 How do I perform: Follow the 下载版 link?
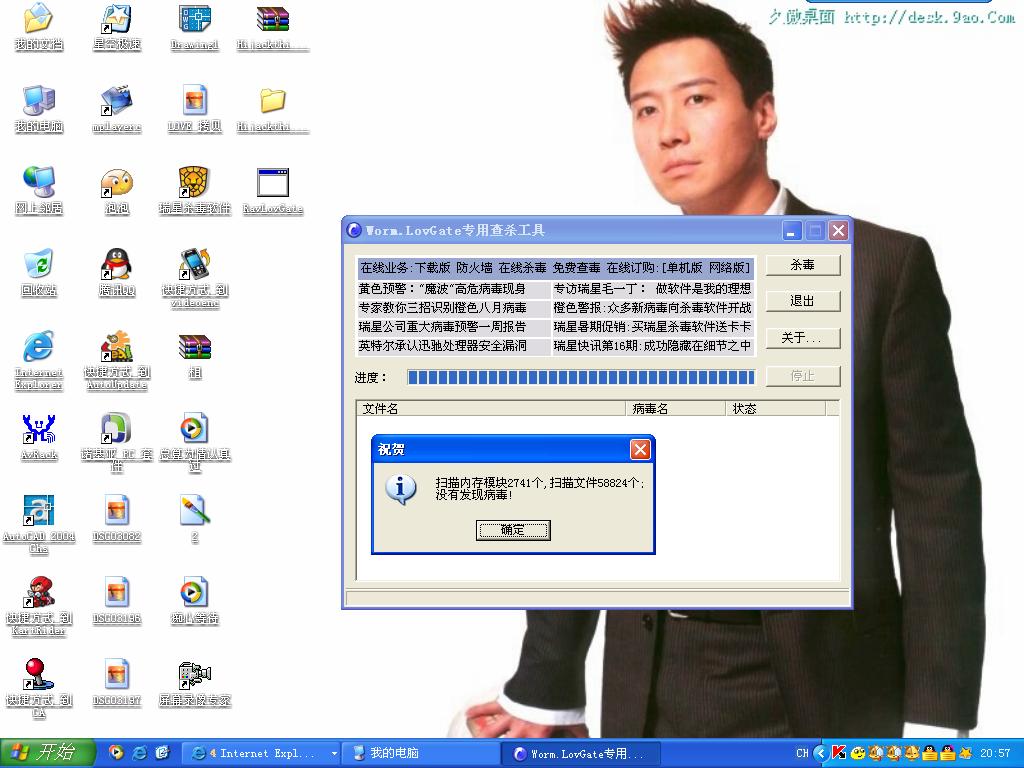click(433, 268)
